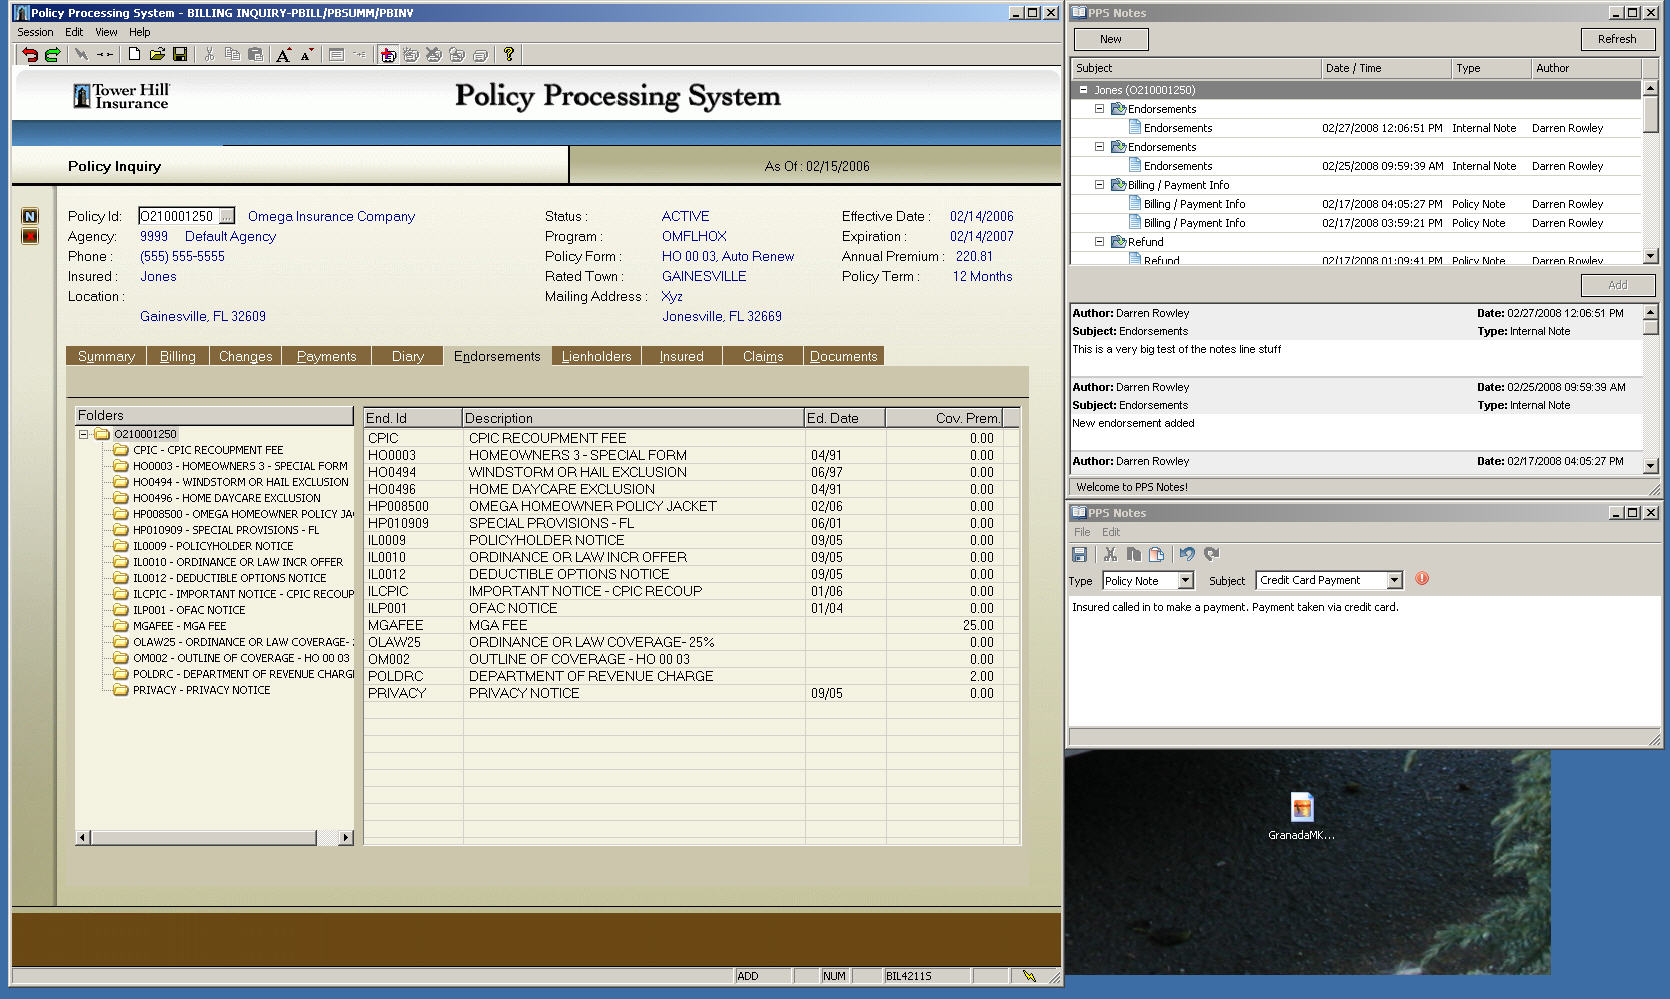Click the red square icon in the left sidebar
The height and width of the screenshot is (999, 1670).
(30, 236)
